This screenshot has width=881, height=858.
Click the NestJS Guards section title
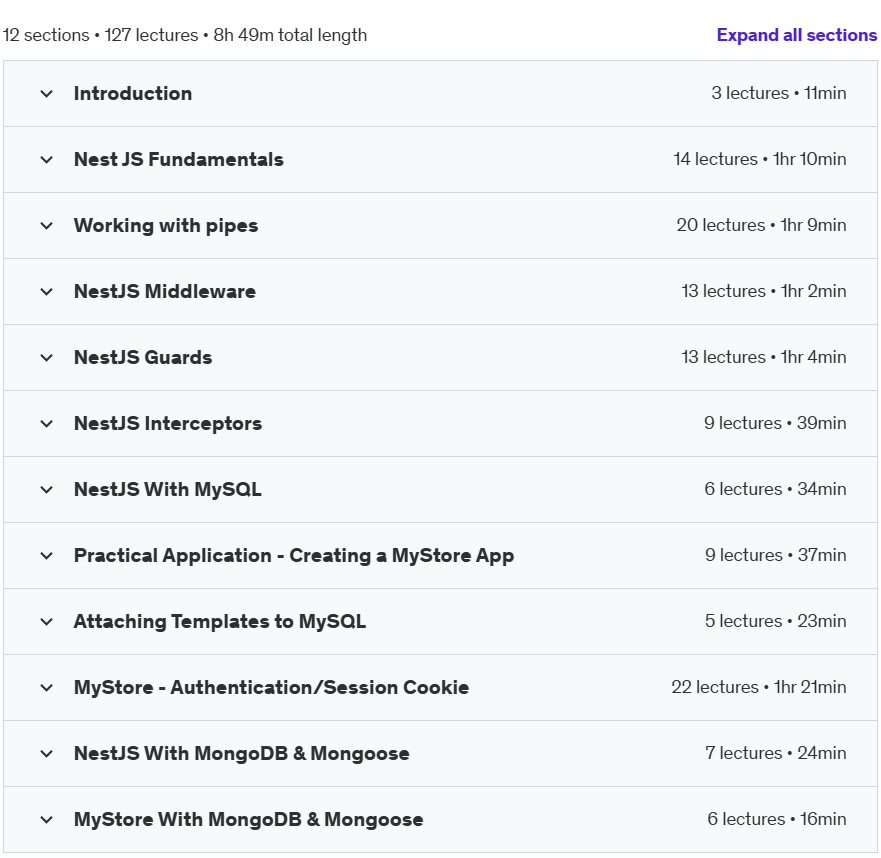(x=143, y=357)
